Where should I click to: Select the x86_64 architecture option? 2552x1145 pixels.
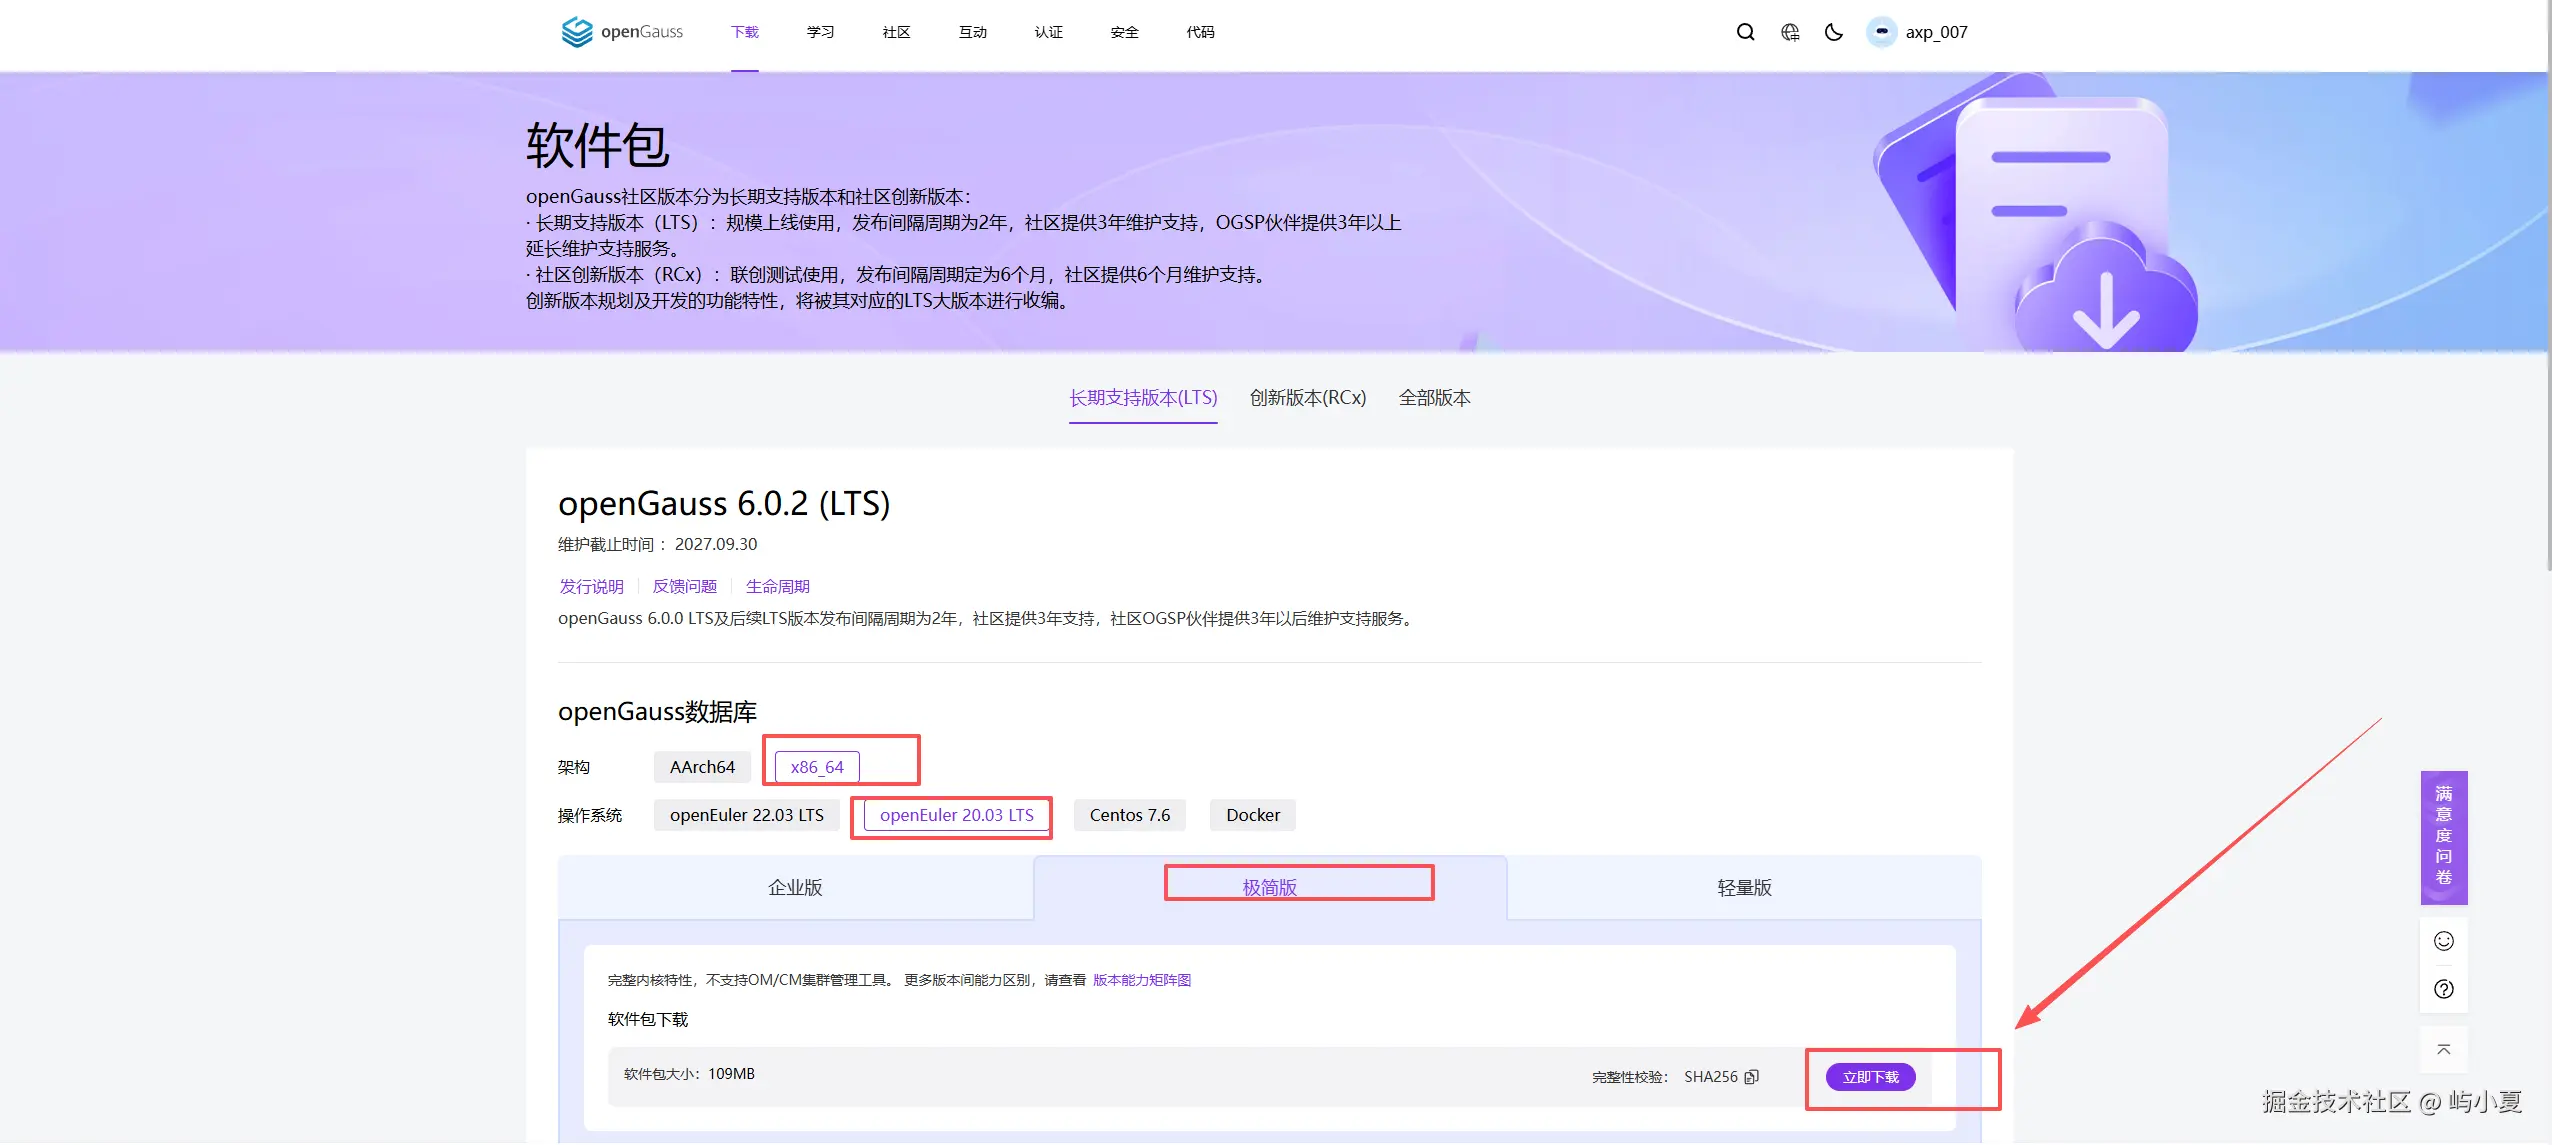pos(817,767)
